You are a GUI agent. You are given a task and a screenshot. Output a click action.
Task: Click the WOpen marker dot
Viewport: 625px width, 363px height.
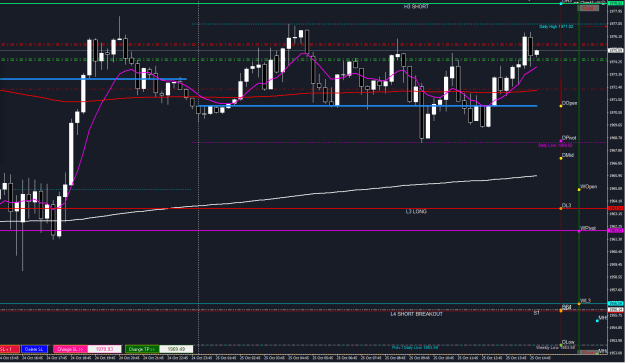(x=579, y=189)
